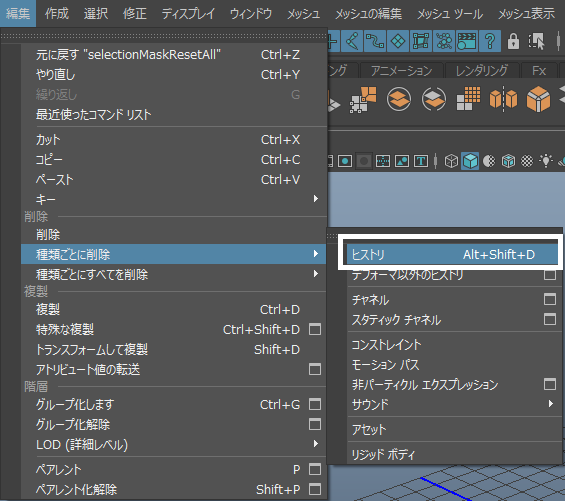Toggle the resolution gate panel icon

[345, 161]
